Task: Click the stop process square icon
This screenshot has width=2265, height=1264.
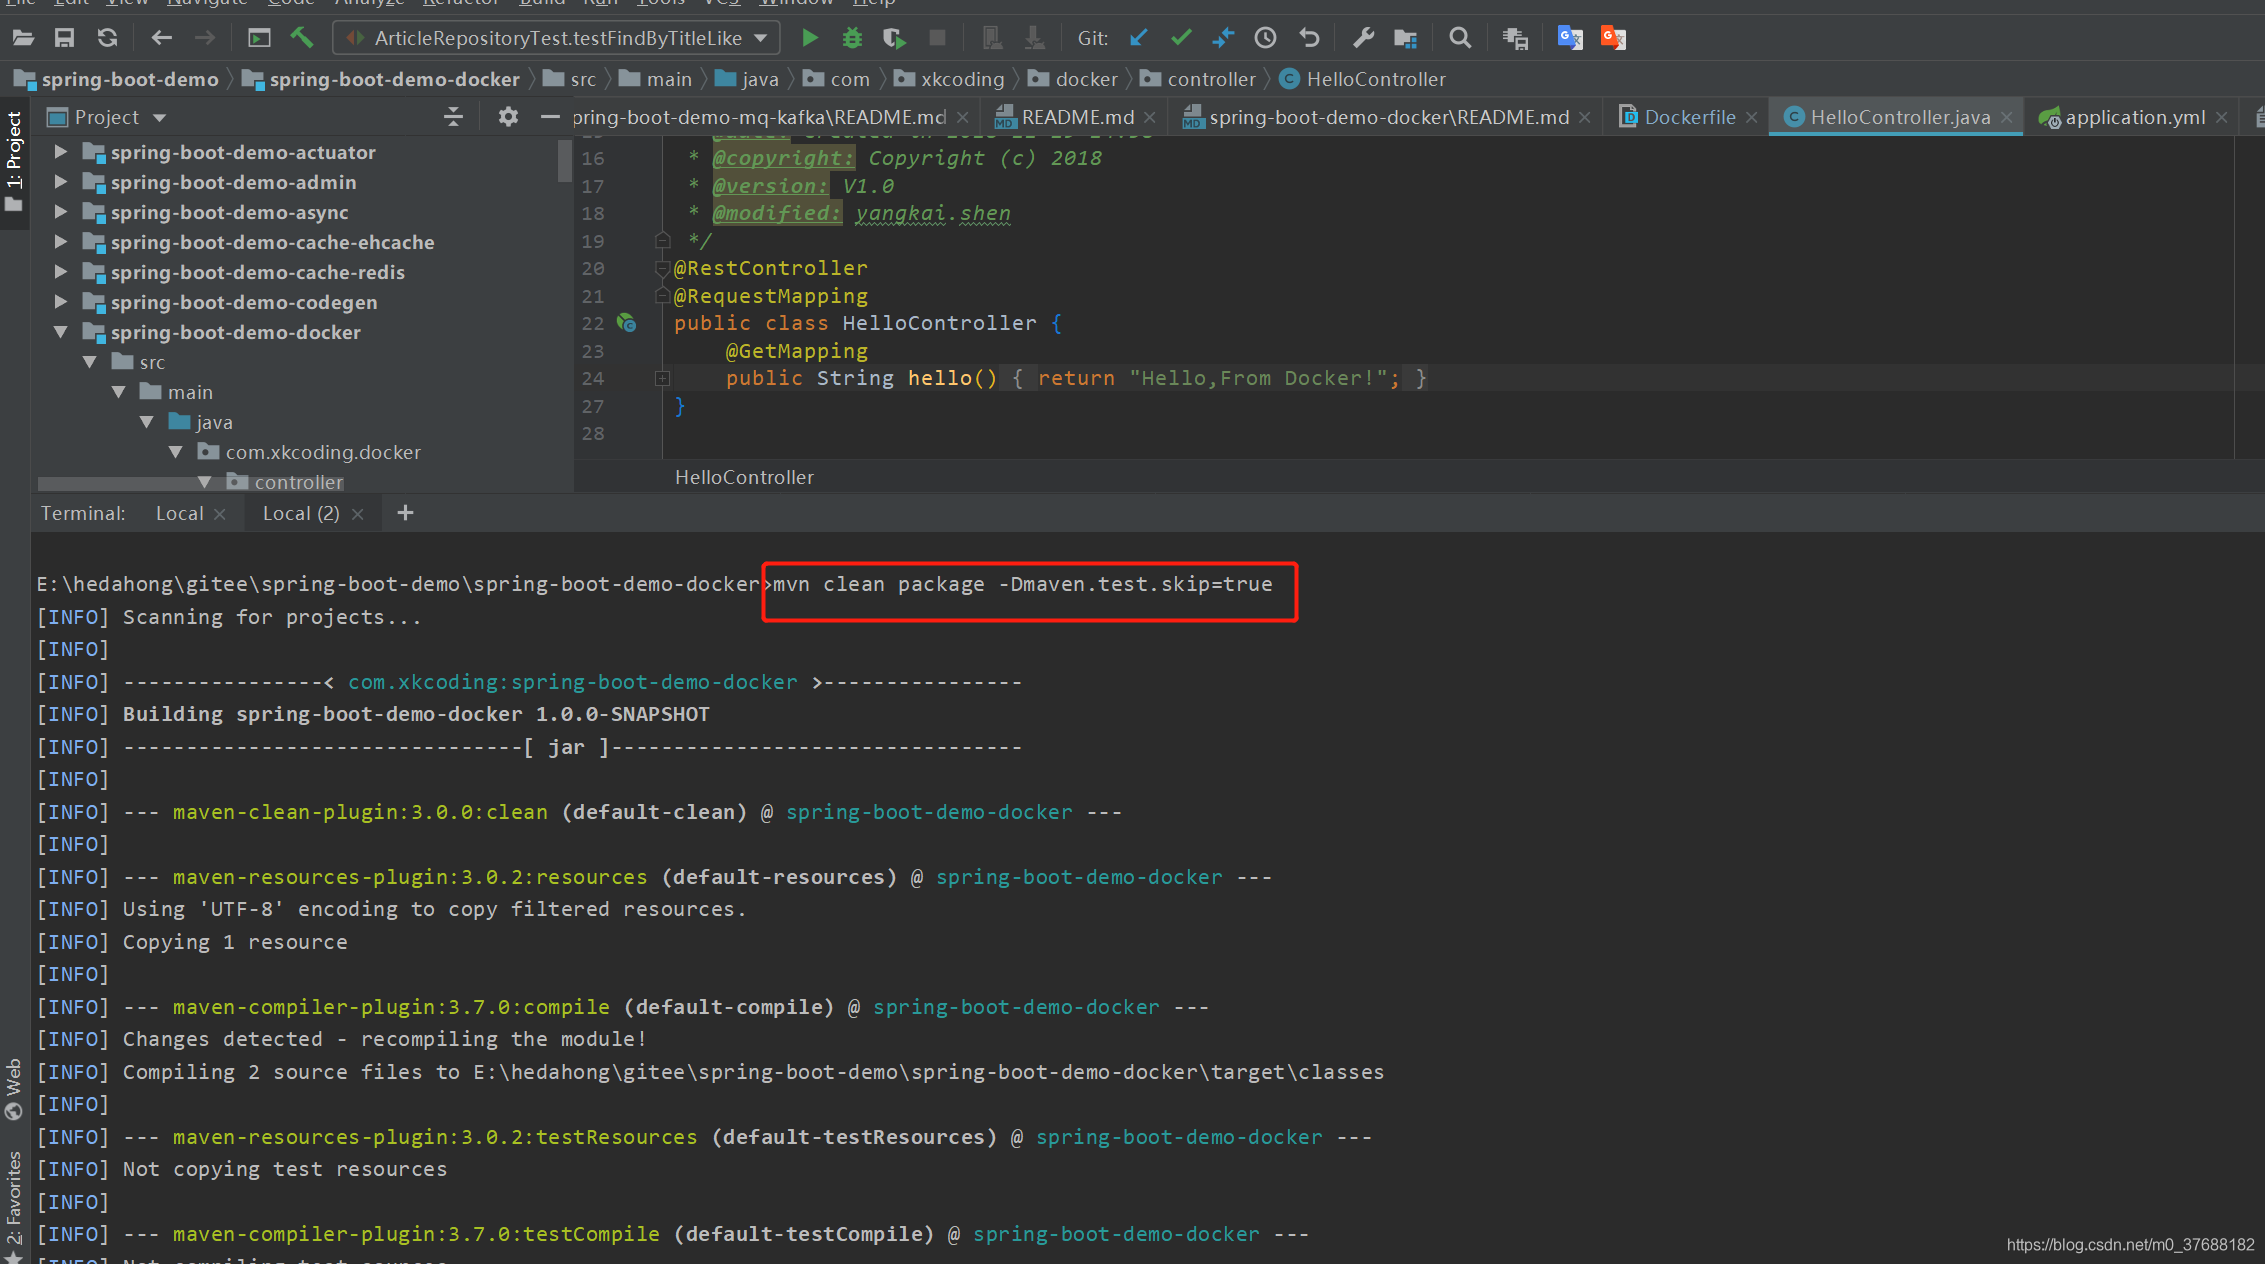Action: coord(937,38)
